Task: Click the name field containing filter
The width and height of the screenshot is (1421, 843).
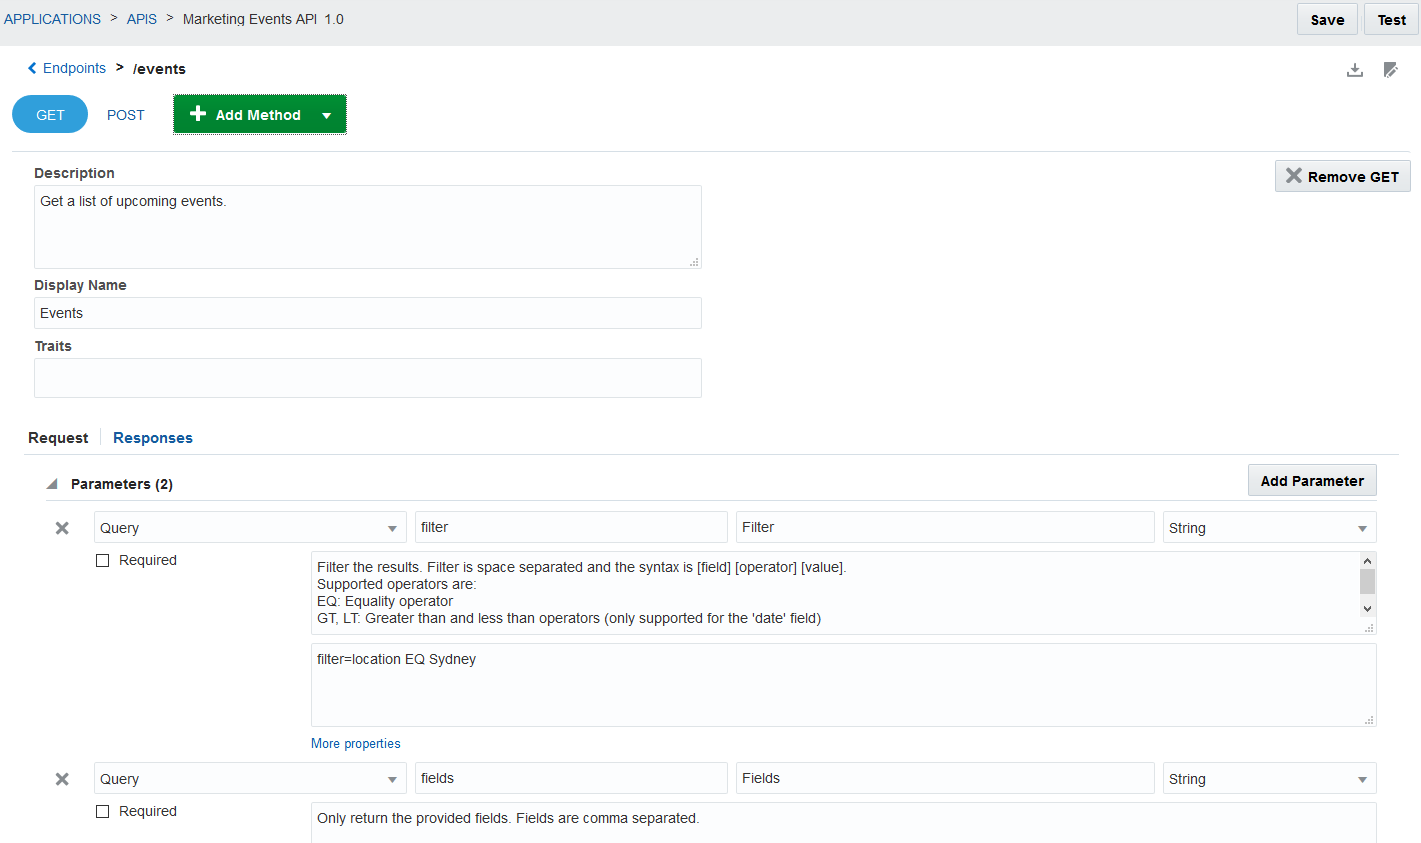Action: pyautogui.click(x=571, y=527)
